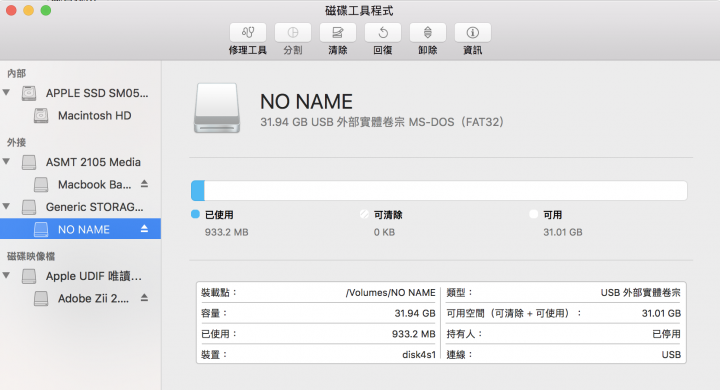
Task: Select the 清除 erase toolbar icon
Action: coord(338,33)
